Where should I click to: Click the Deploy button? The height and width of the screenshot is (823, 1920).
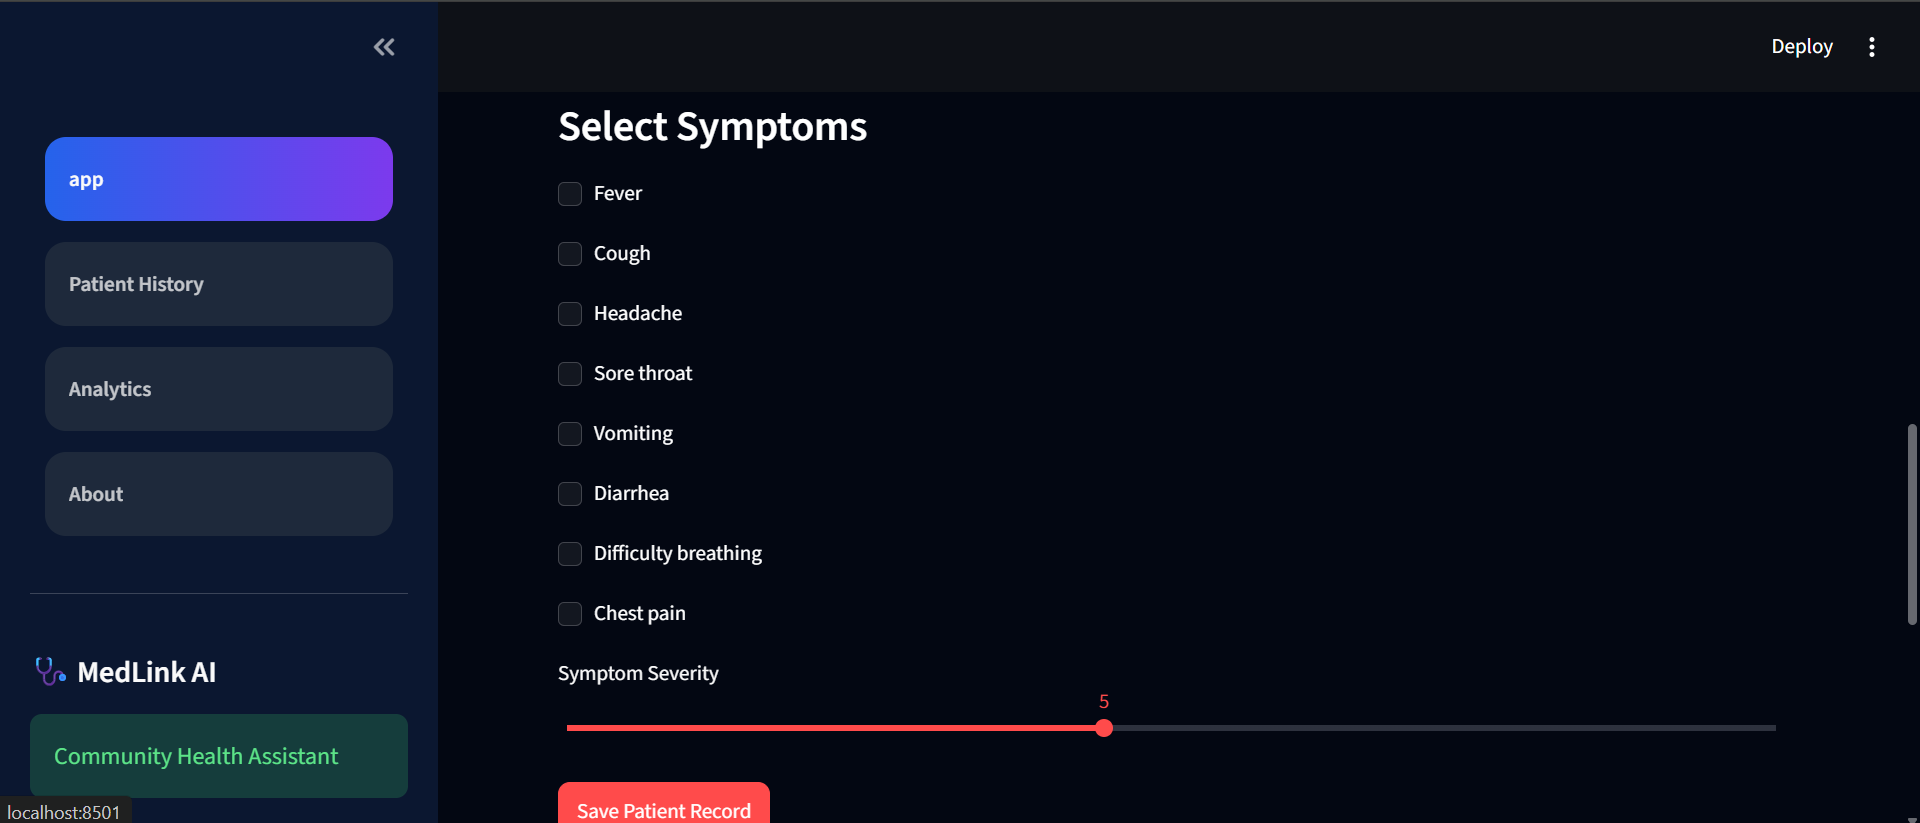pos(1802,47)
